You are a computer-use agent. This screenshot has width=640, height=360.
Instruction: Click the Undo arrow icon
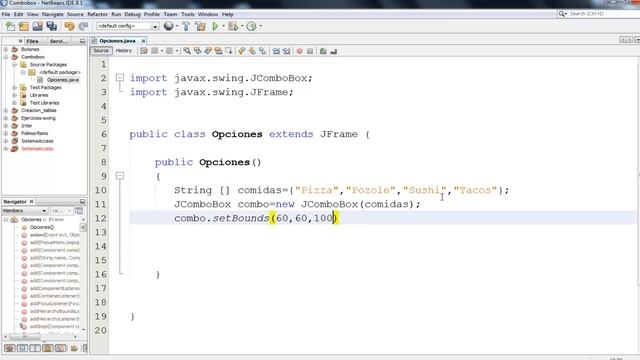[x=69, y=27]
